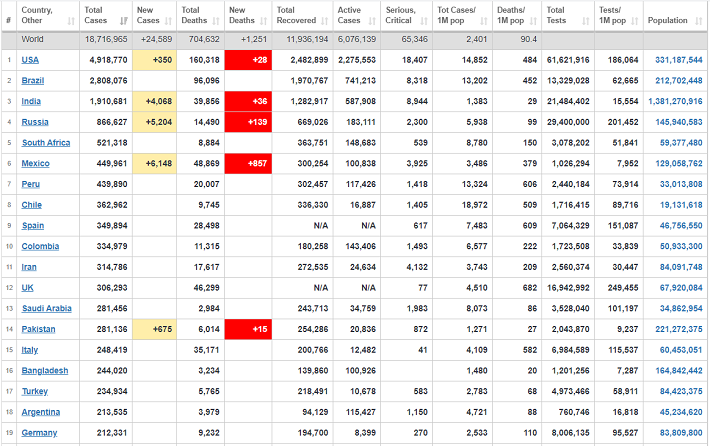Sort by Tot Cases/1M pop arrows
The height and width of the screenshot is (446, 710).
coord(484,21)
